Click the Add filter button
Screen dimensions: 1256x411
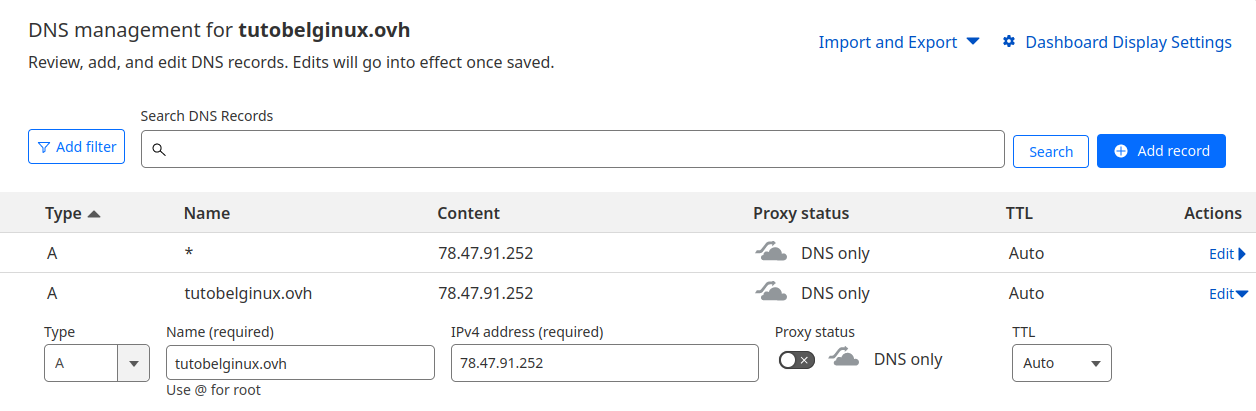[76, 147]
